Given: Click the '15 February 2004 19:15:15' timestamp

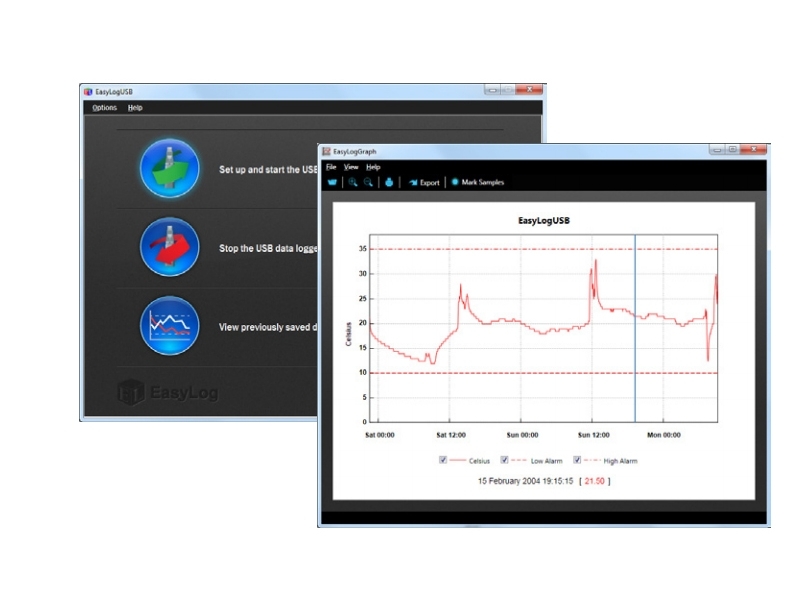Looking at the screenshot, I should tap(525, 481).
